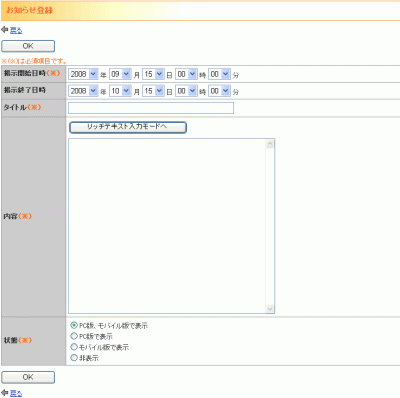Viewport: 400px width, 398px height.
Task: Click the bottom OK button
Action: tap(28, 377)
